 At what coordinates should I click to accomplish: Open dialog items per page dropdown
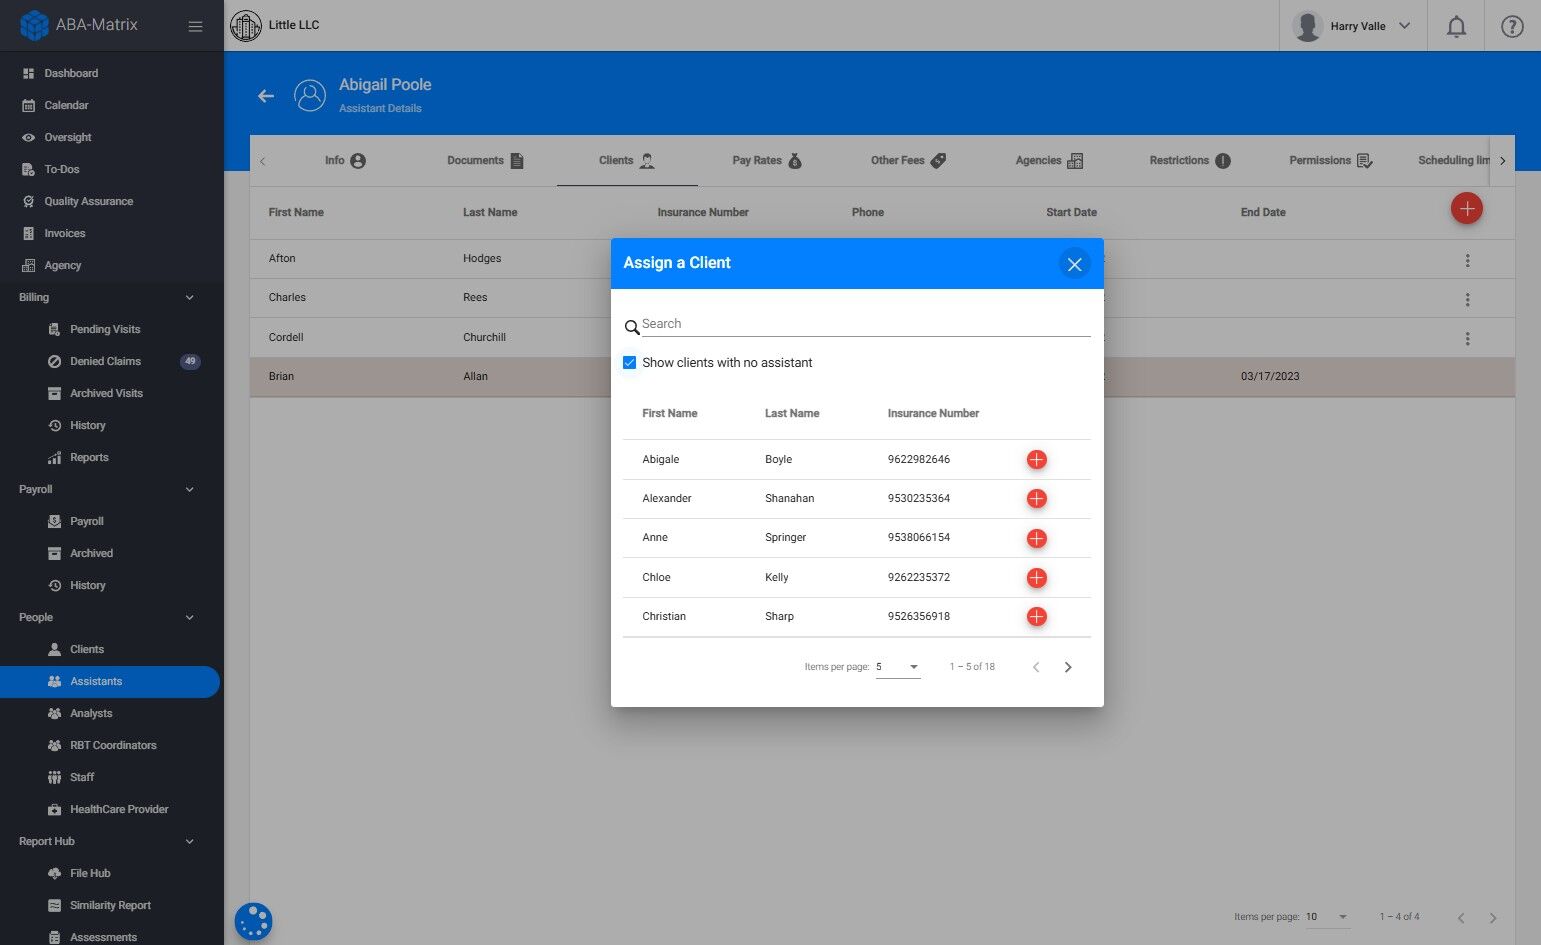897,667
